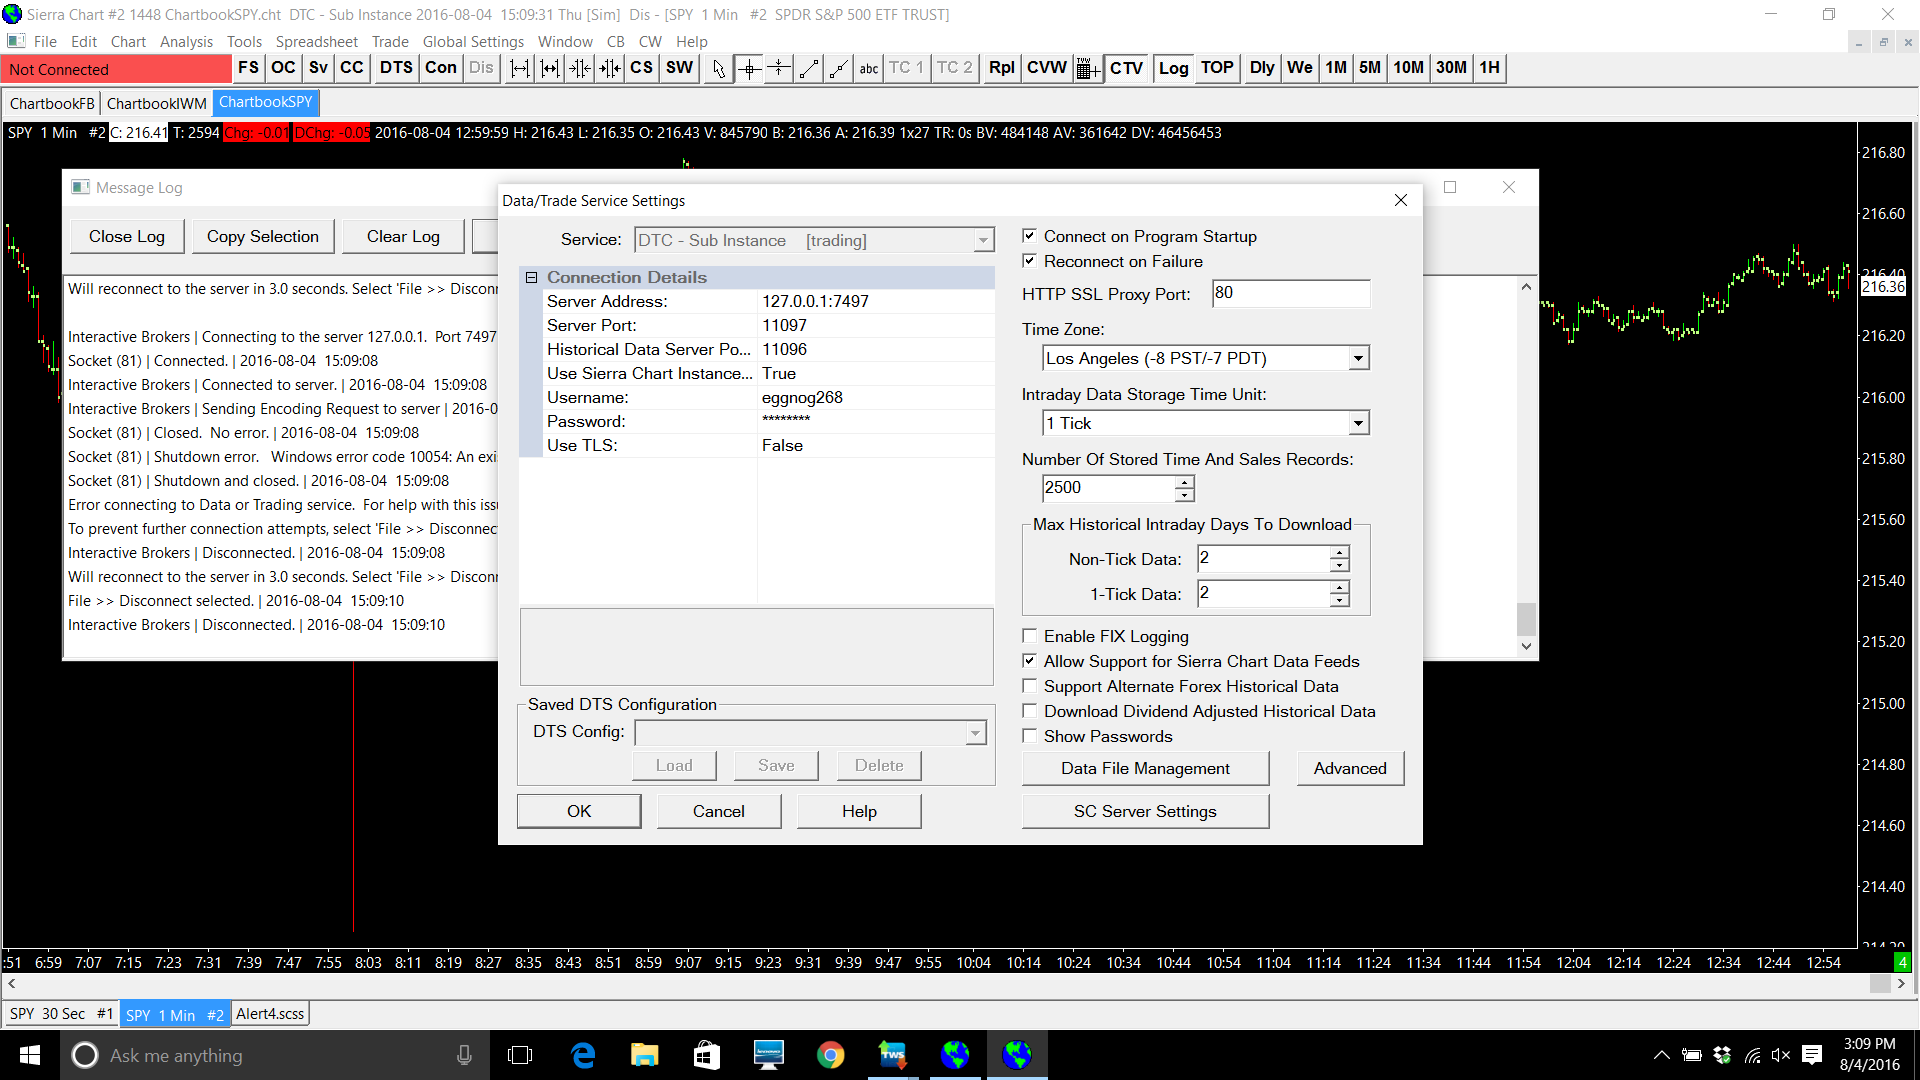This screenshot has width=1920, height=1080.
Task: Select the pointer tool in toolbar
Action: 718,68
